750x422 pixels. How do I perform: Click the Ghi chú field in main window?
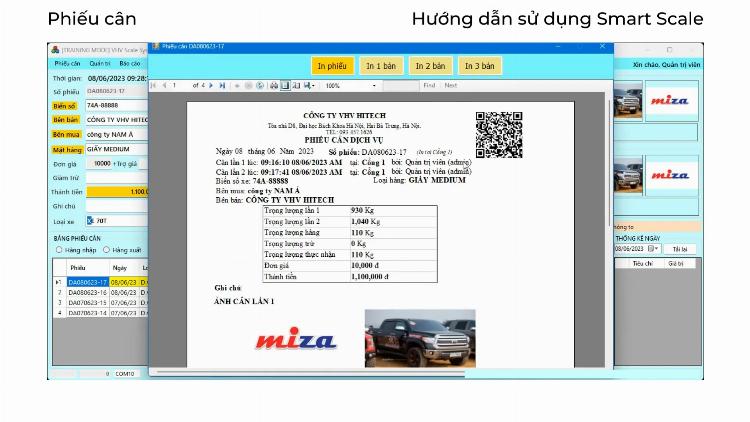tap(117, 206)
